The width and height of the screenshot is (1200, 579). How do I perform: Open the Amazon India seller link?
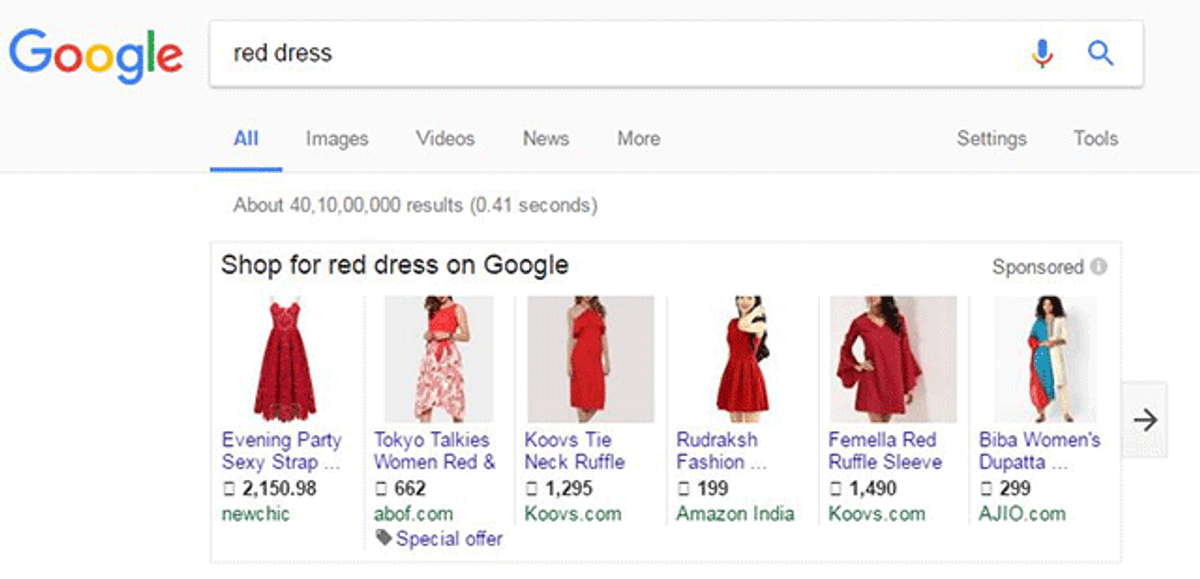(x=735, y=514)
